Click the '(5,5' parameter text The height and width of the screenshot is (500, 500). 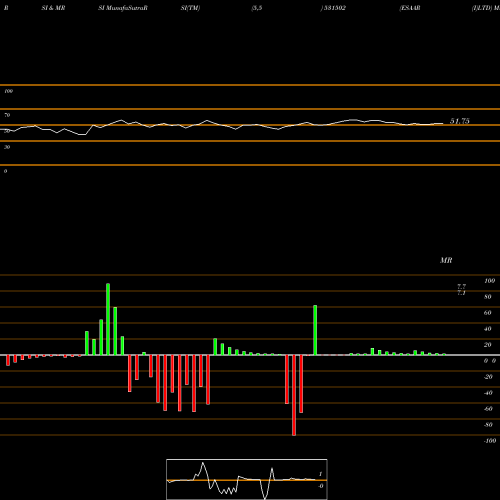pyautogui.click(x=257, y=8)
